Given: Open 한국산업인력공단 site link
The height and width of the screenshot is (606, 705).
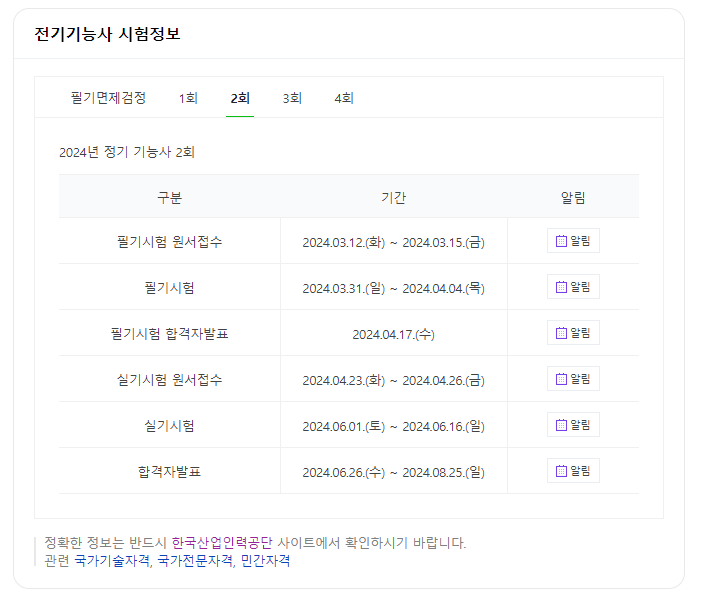Looking at the screenshot, I should pyautogui.click(x=222, y=543).
